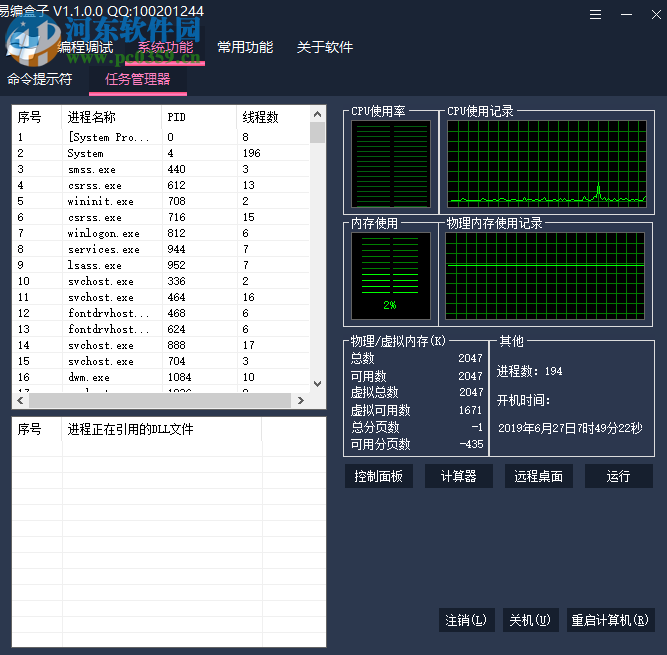Select csrss.exe with PID 716
Screen dimensions: 667x655
[x=161, y=217]
